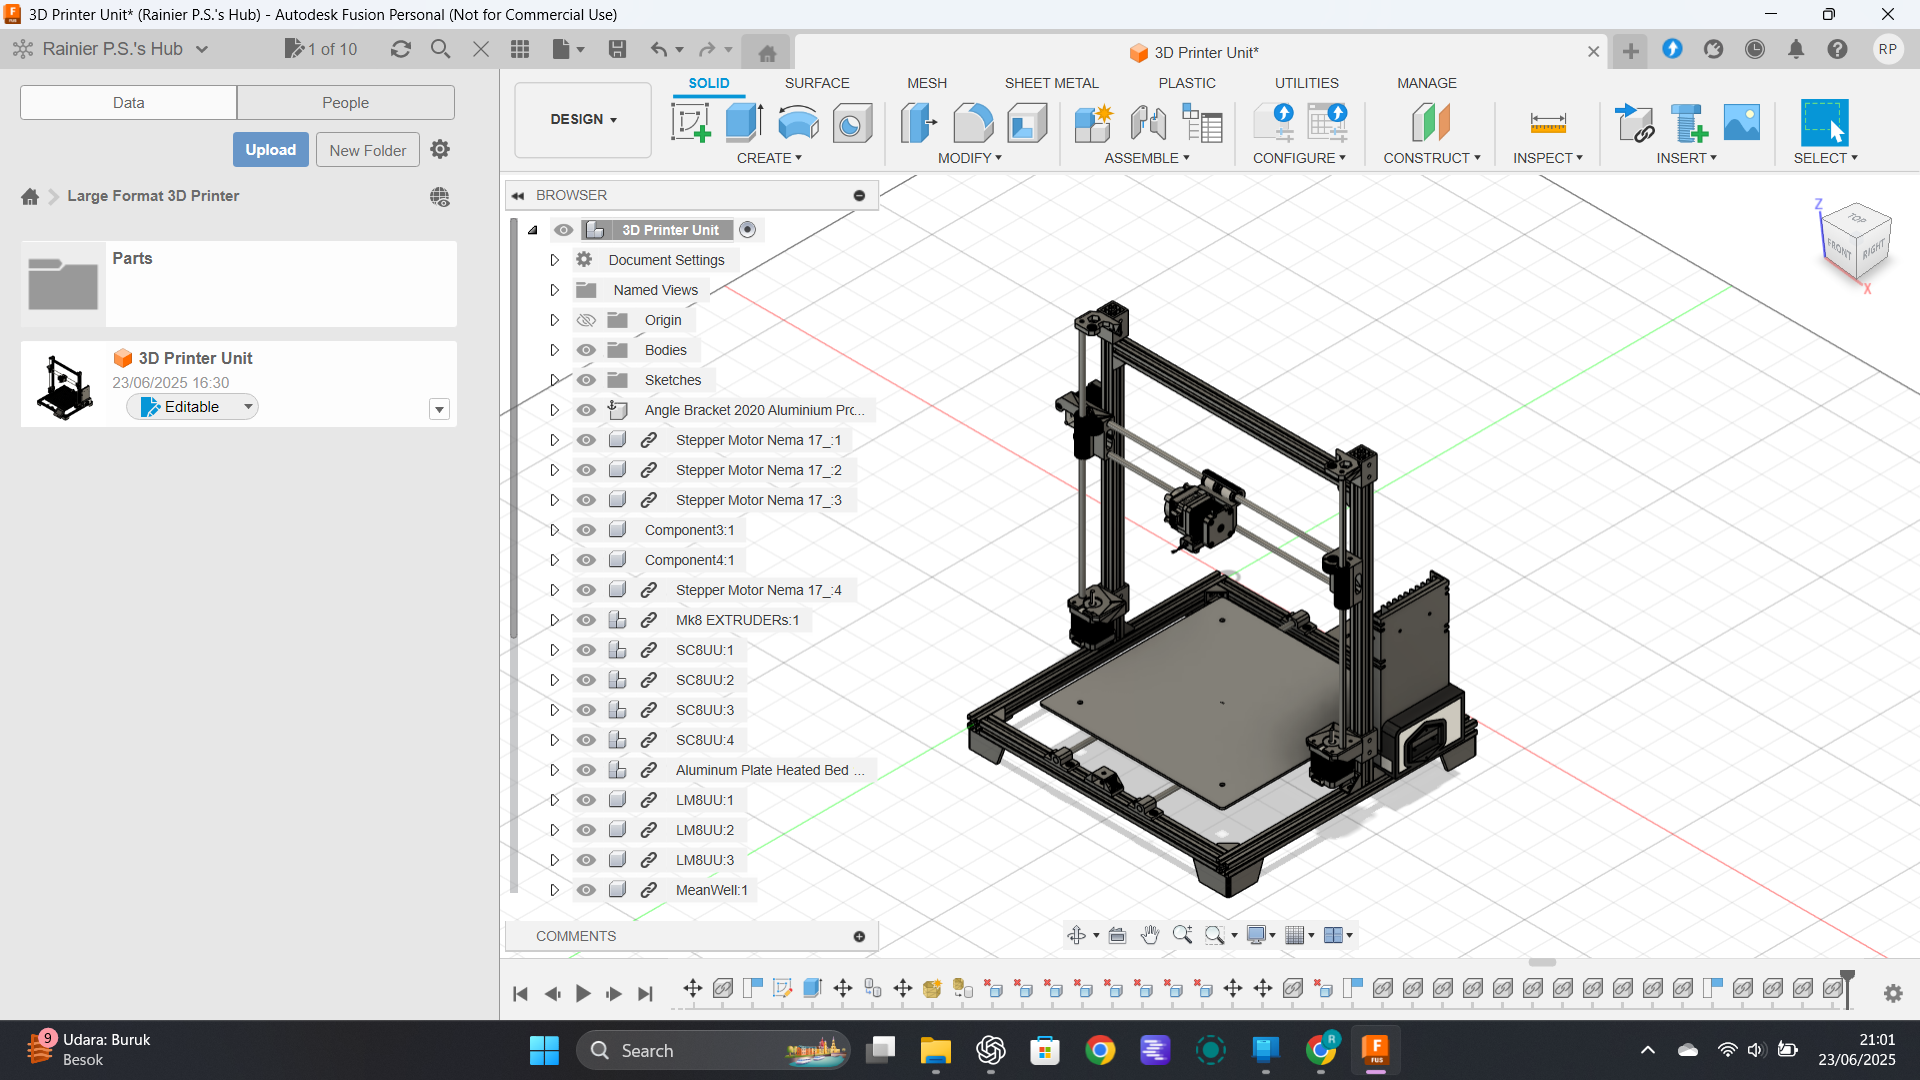Toggle visibility of MeanWell:1 component
This screenshot has width=1920, height=1080.
(x=586, y=890)
